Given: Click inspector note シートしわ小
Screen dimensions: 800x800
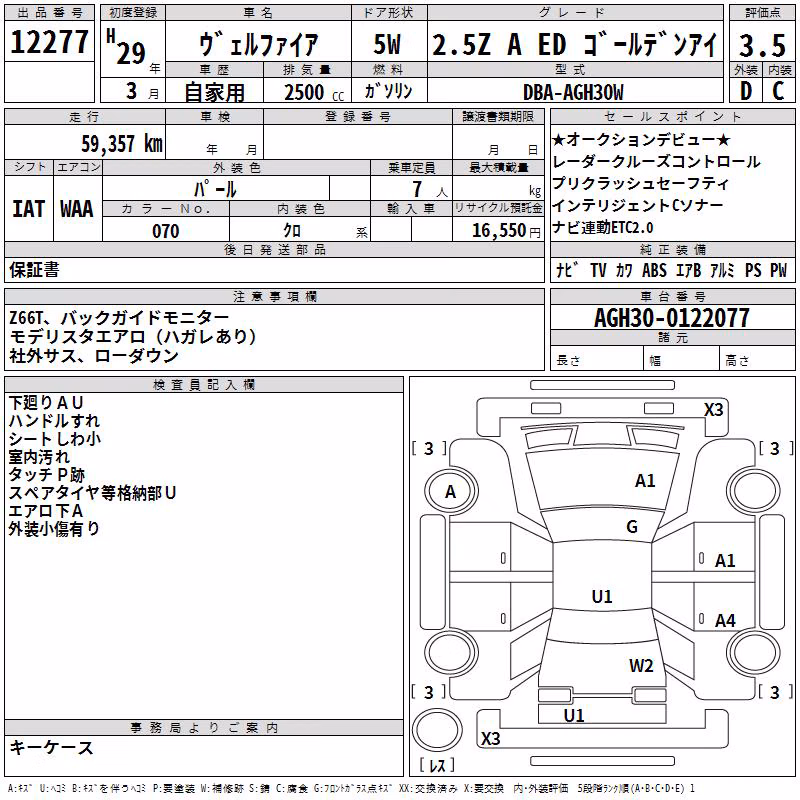Looking at the screenshot, I should pyautogui.click(x=55, y=439).
